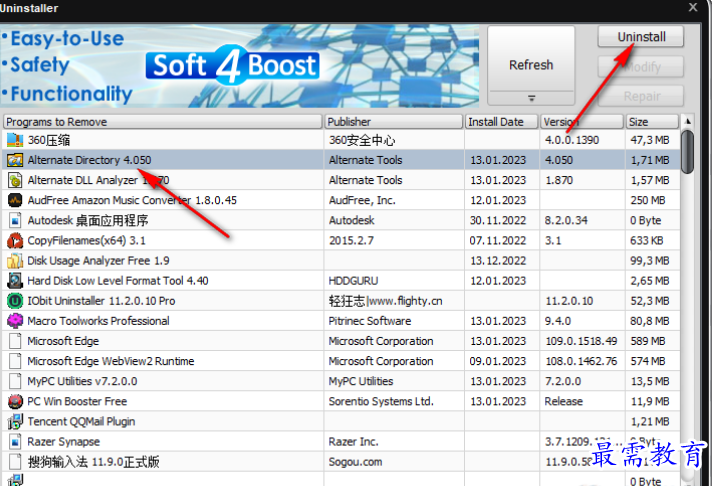
Task: Click the Alternate DLL Analyzer icon
Action: point(15,180)
